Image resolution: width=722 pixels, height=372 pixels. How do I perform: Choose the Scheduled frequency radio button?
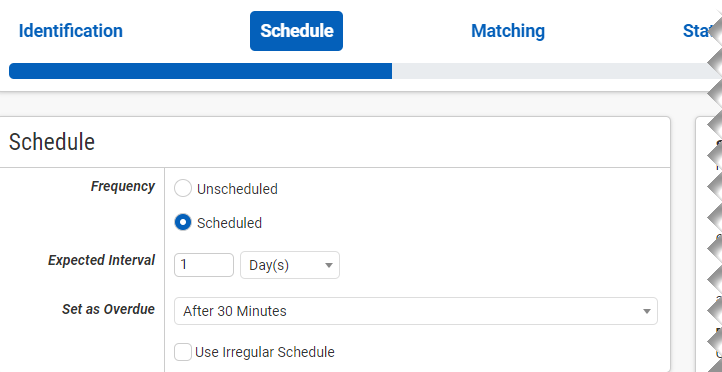click(183, 222)
